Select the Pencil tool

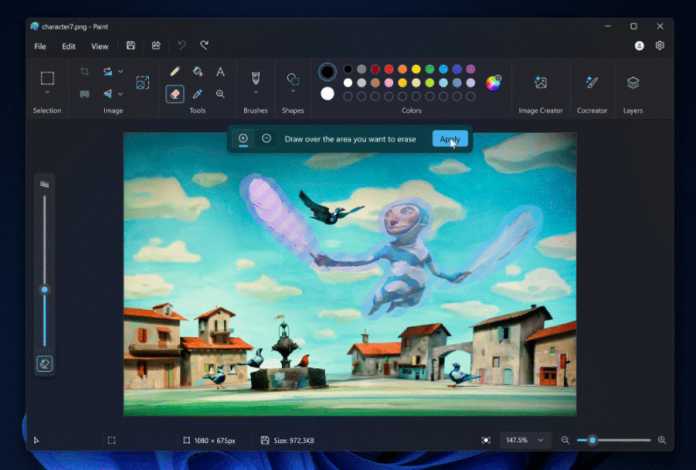point(175,72)
